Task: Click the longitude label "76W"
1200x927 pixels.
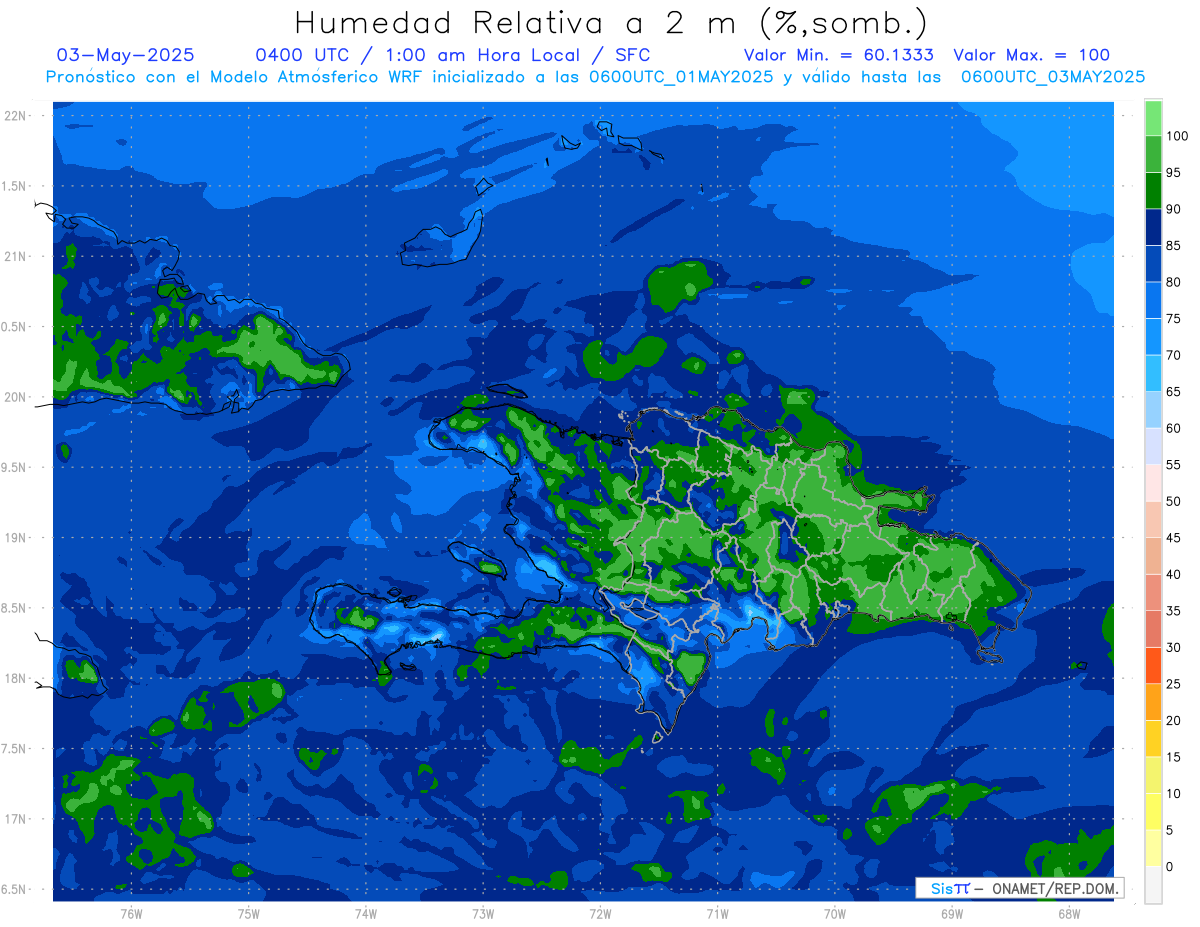Action: (131, 913)
